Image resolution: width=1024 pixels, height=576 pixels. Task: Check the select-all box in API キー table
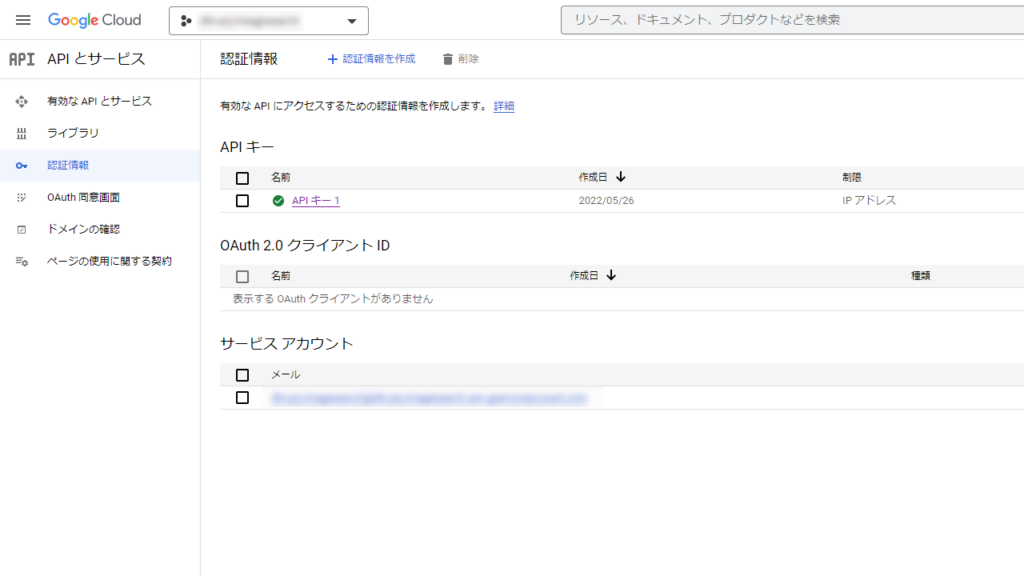[x=241, y=177]
